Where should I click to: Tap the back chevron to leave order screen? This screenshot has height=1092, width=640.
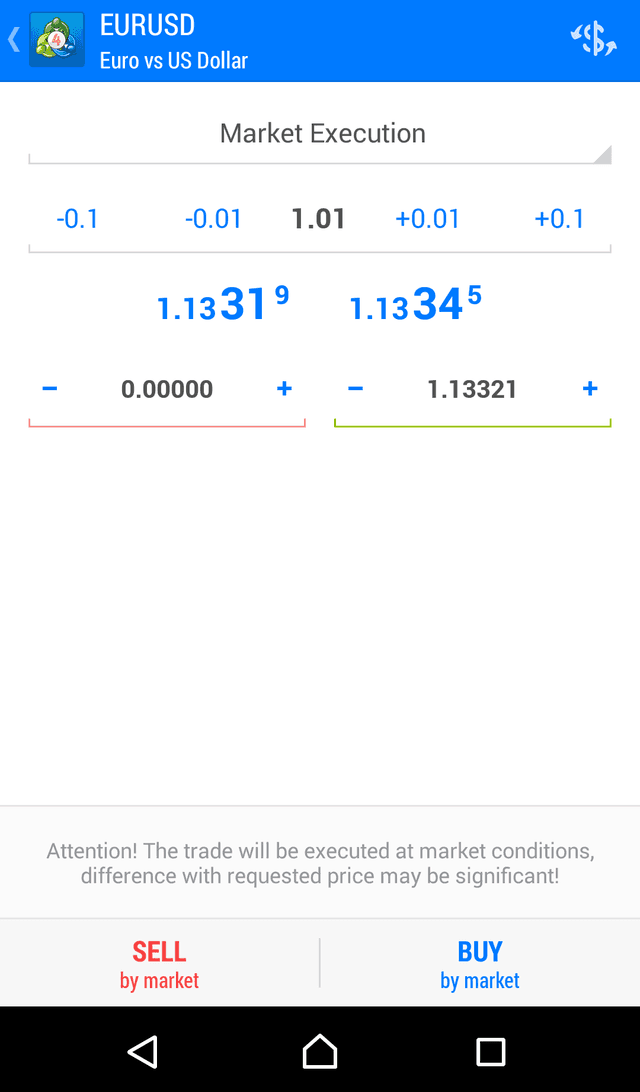pyautogui.click(x=12, y=39)
